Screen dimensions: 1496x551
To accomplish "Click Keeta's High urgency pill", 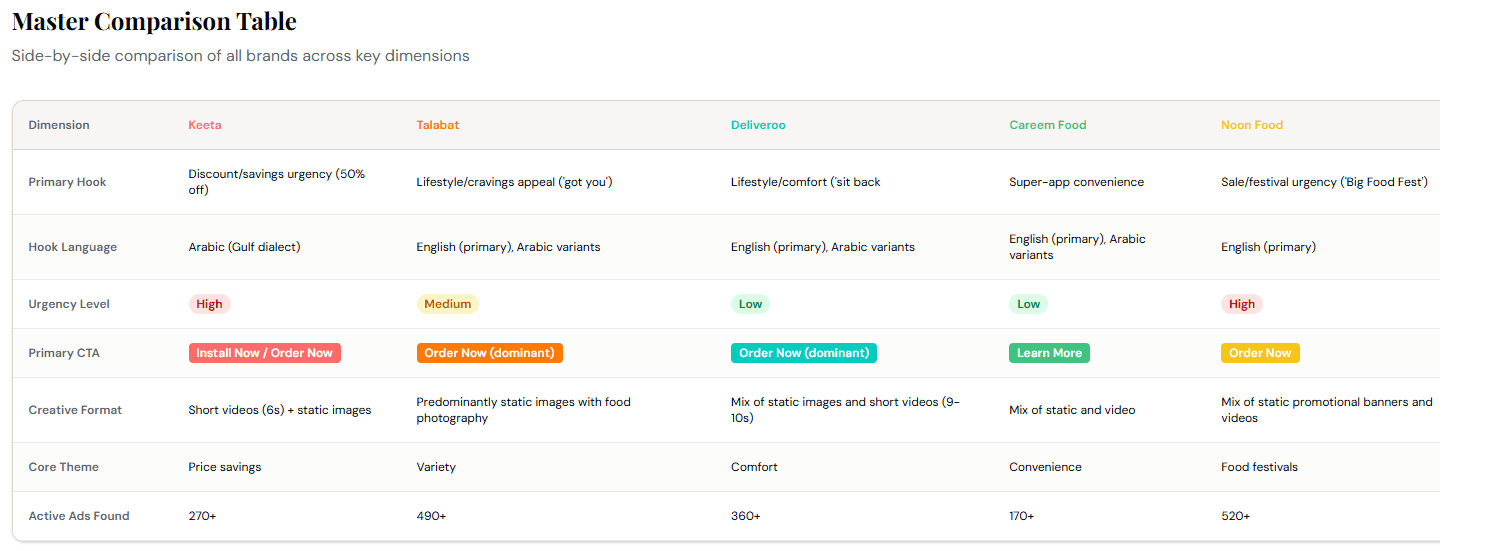I will (x=209, y=304).
